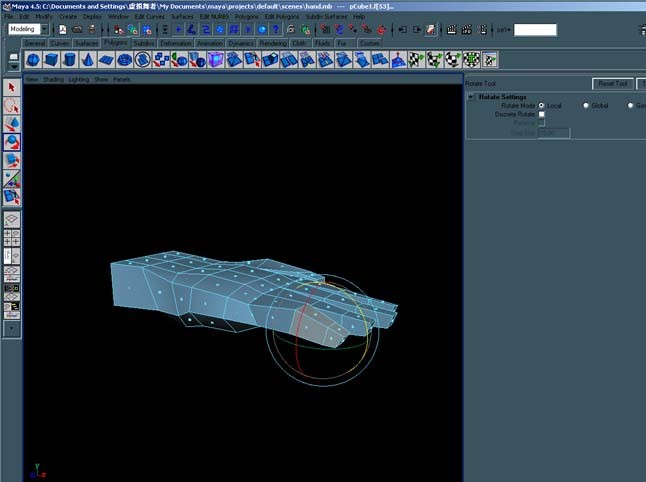Select the arrow Select tool

[x=12, y=87]
